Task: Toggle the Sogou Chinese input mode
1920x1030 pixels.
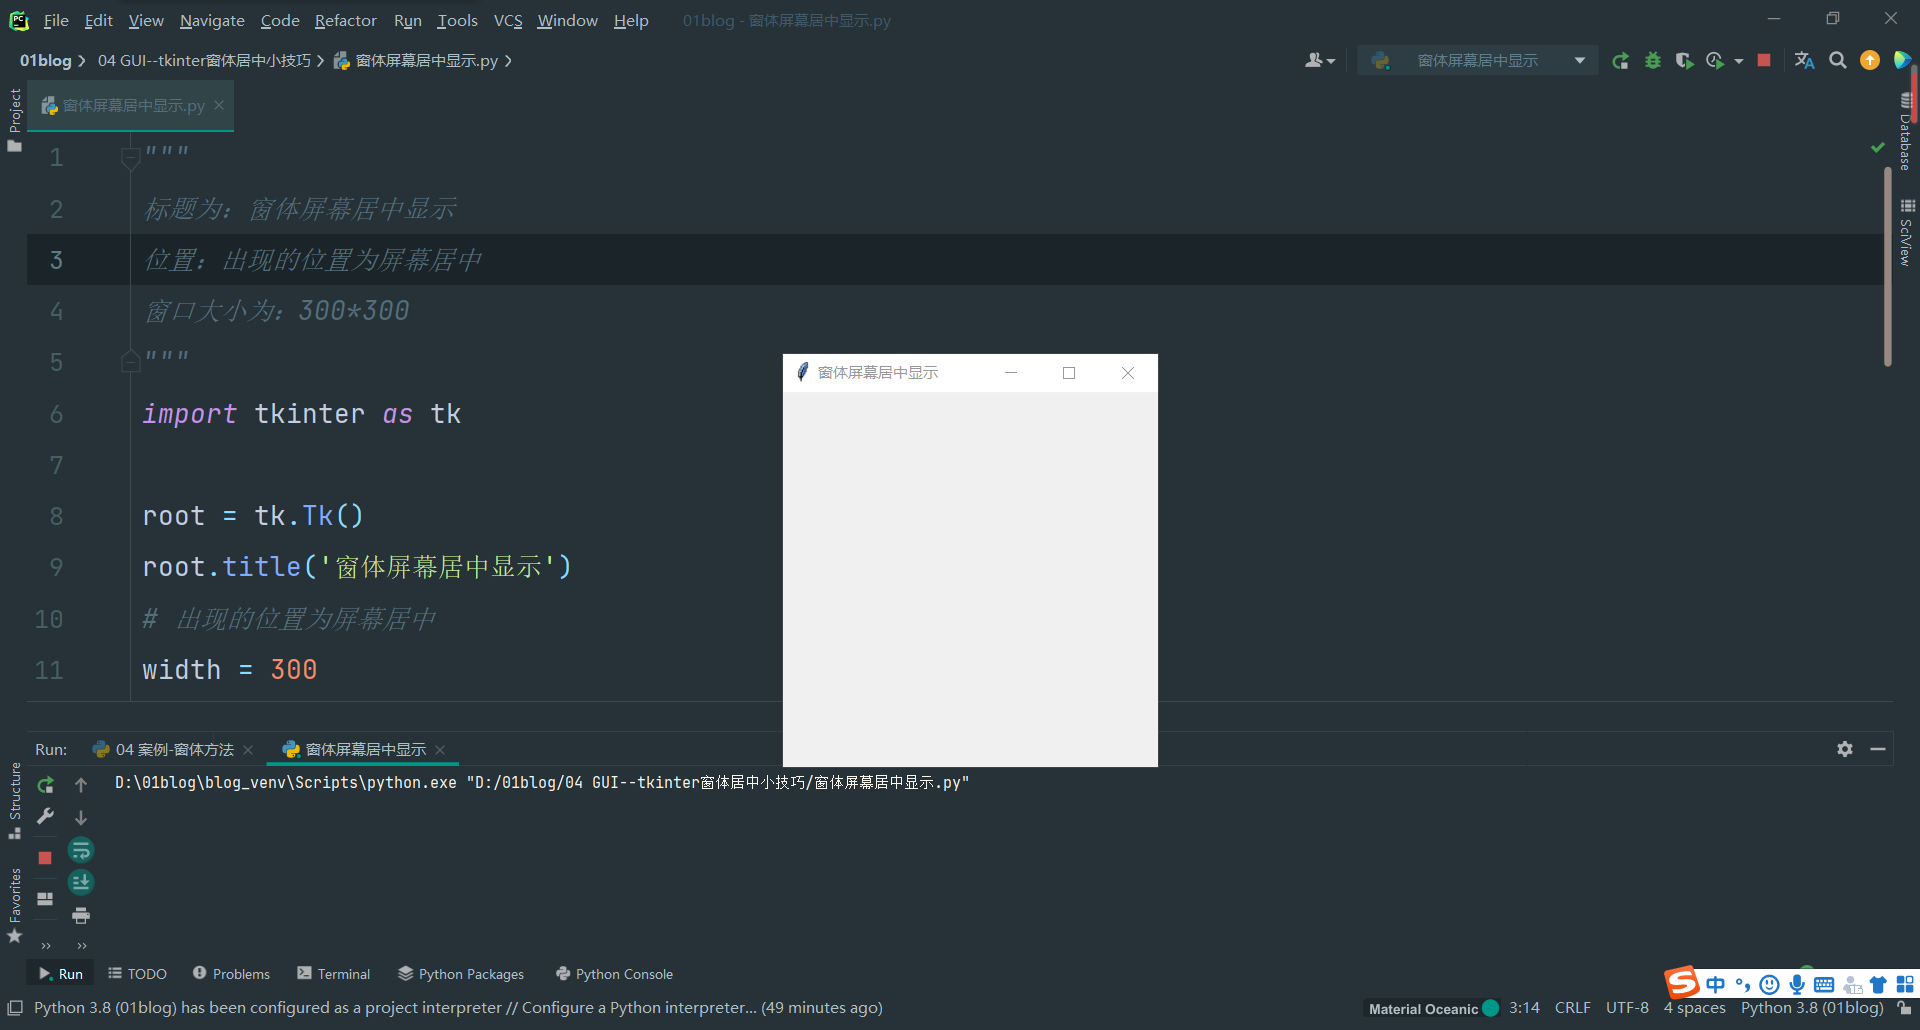Action: (x=1715, y=984)
